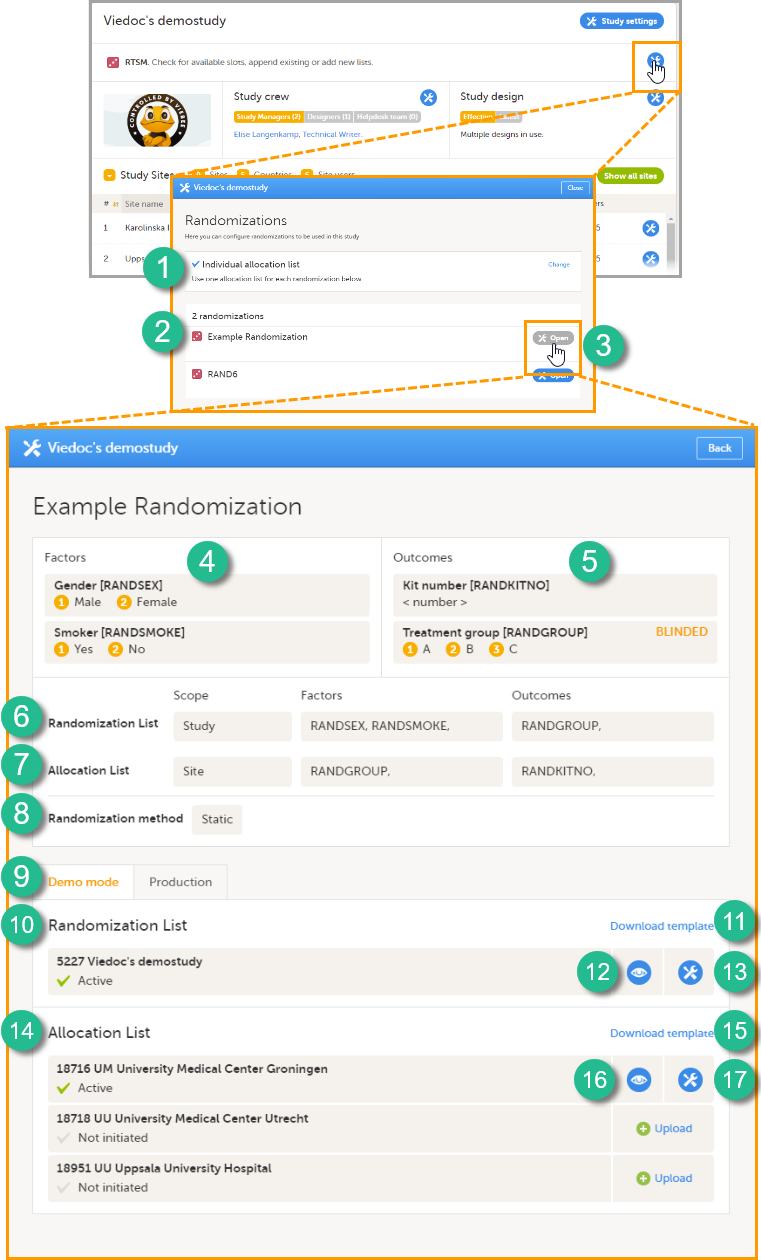View the Randomization List eye icon

pyautogui.click(x=639, y=971)
